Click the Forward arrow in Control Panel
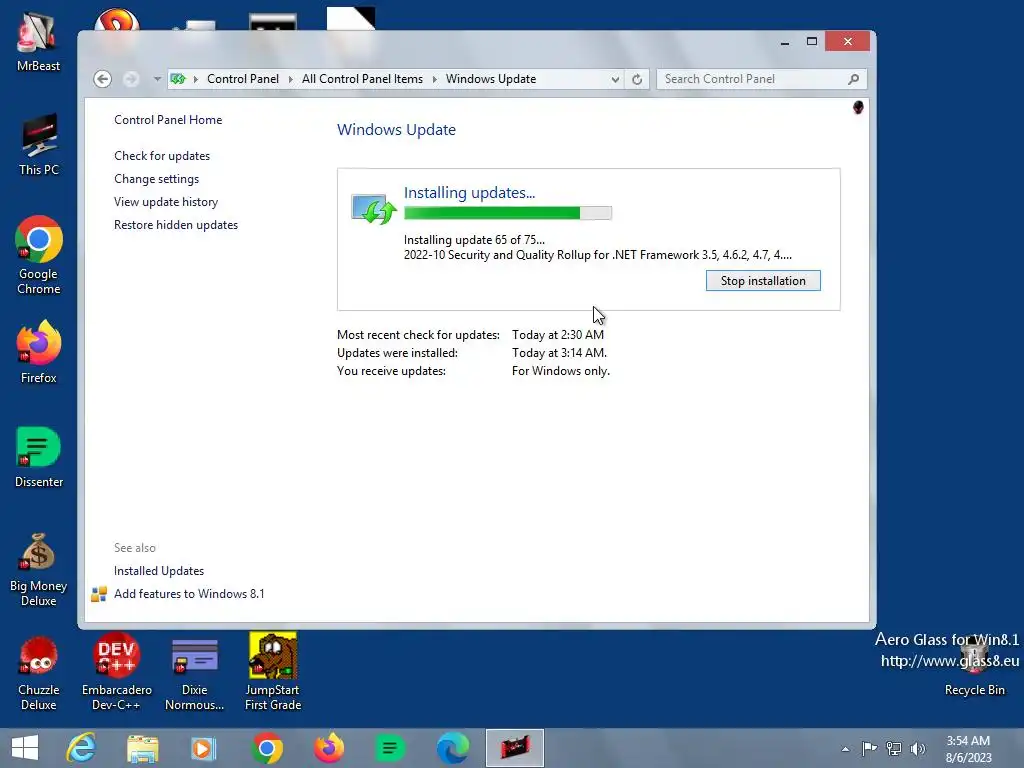Image resolution: width=1024 pixels, height=768 pixels. (131, 79)
